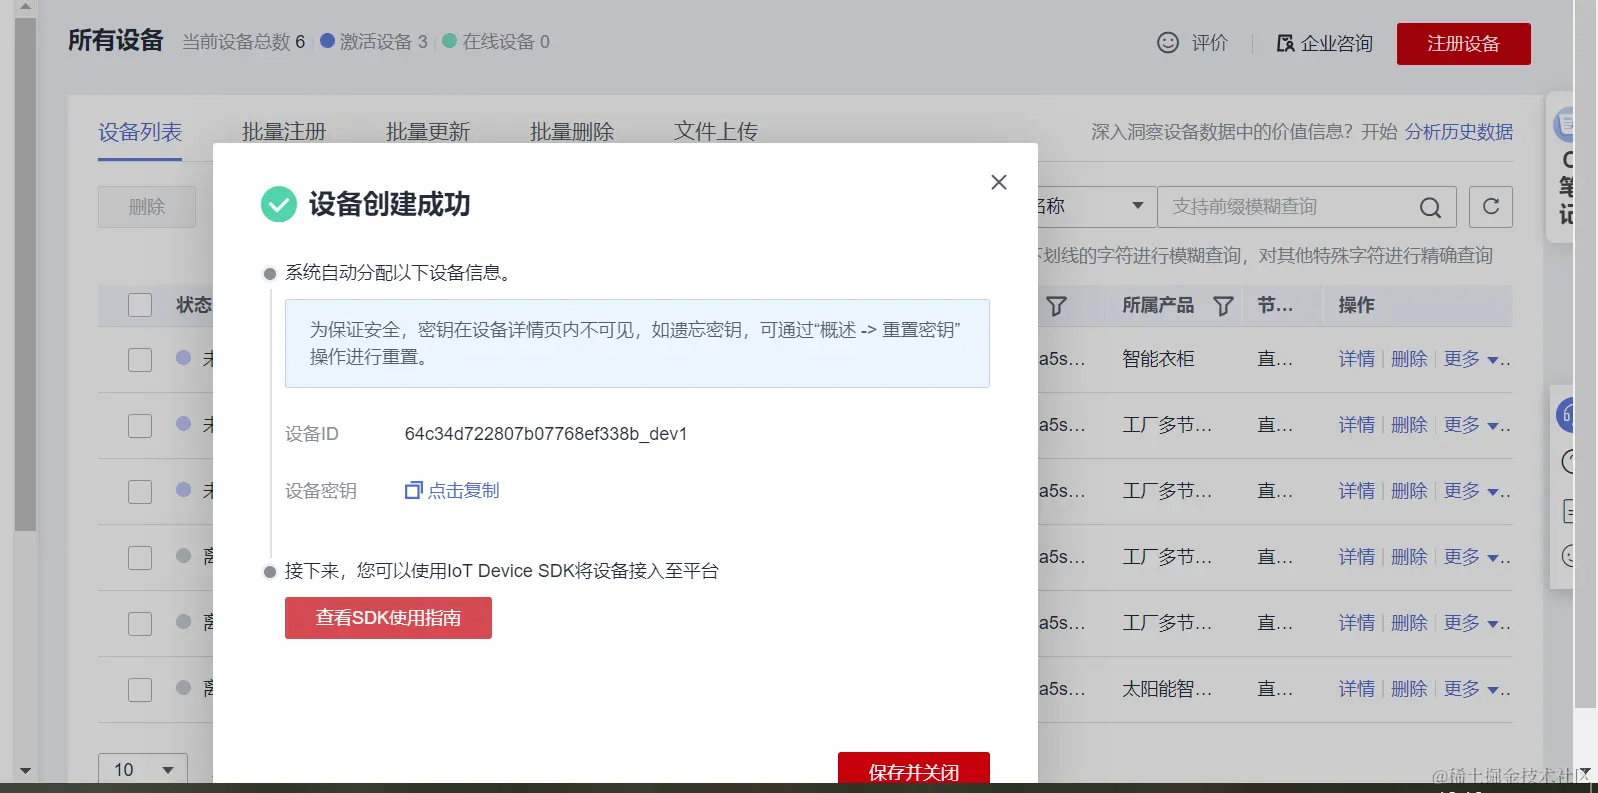The image size is (1598, 793).
Task: Refresh the device list
Action: coord(1490,206)
